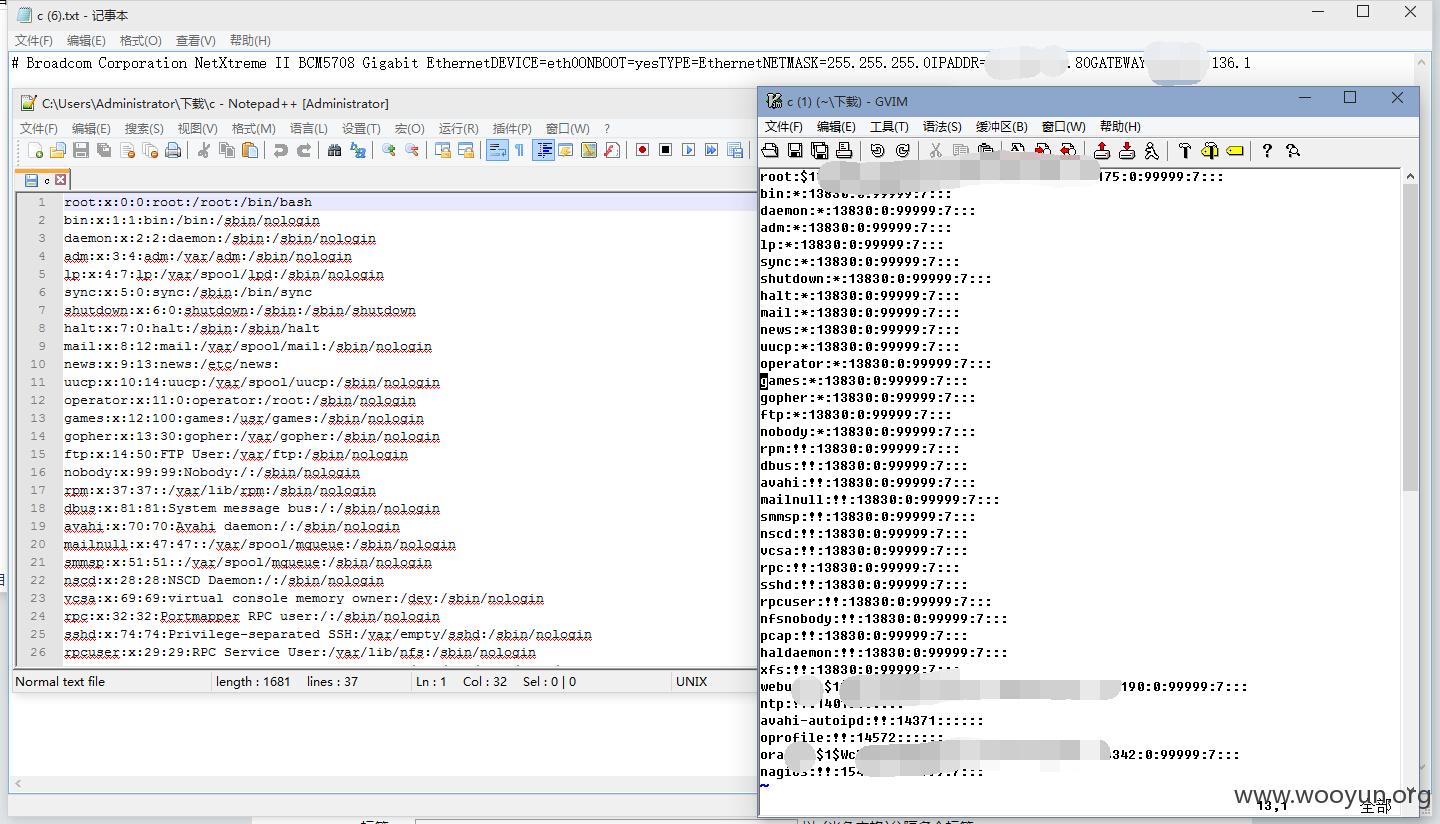Click the Open file icon in Notepad++ toolbar
The width and height of the screenshot is (1440, 824).
(x=58, y=150)
